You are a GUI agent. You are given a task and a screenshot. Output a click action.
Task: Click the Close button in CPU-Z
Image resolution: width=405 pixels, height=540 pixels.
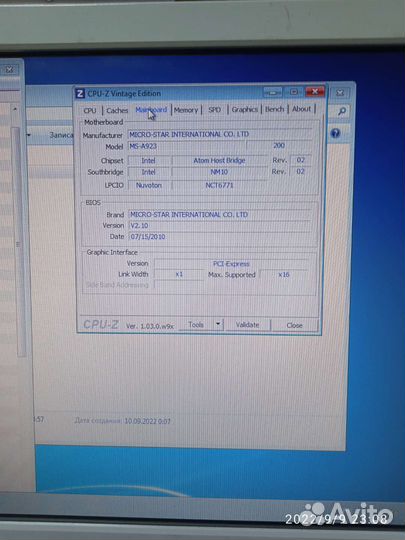(294, 325)
